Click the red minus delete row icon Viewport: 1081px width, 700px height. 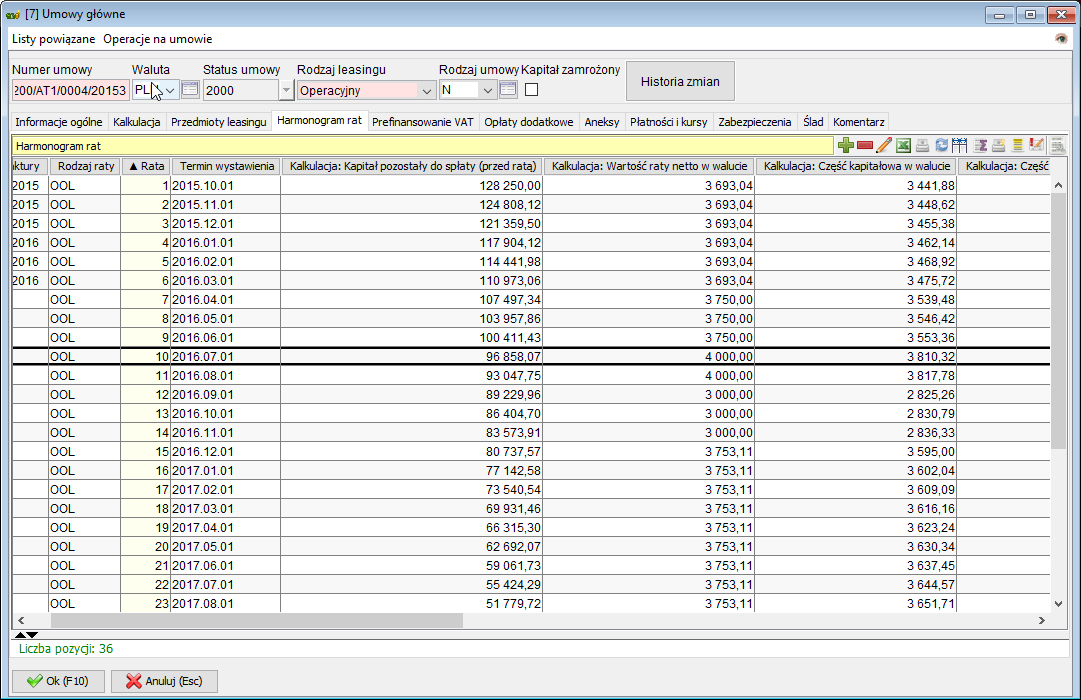point(865,146)
